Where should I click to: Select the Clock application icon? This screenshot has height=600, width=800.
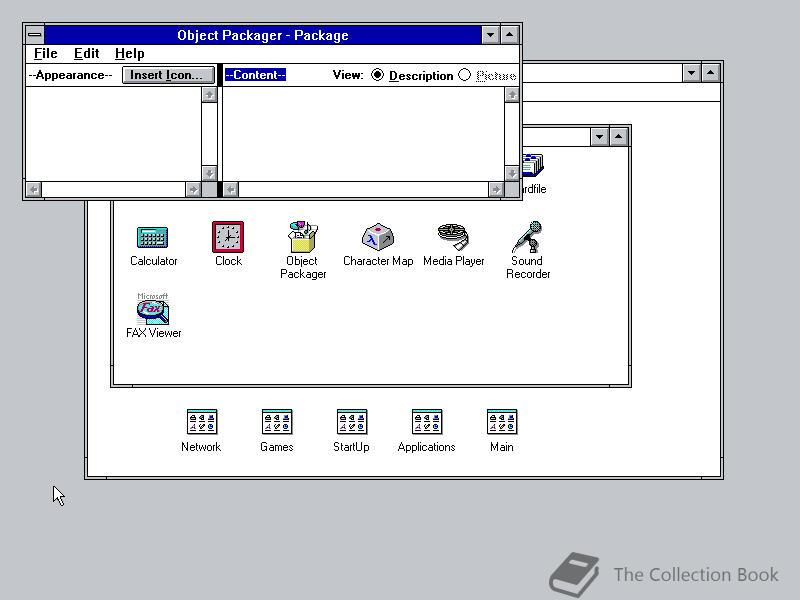click(x=228, y=237)
